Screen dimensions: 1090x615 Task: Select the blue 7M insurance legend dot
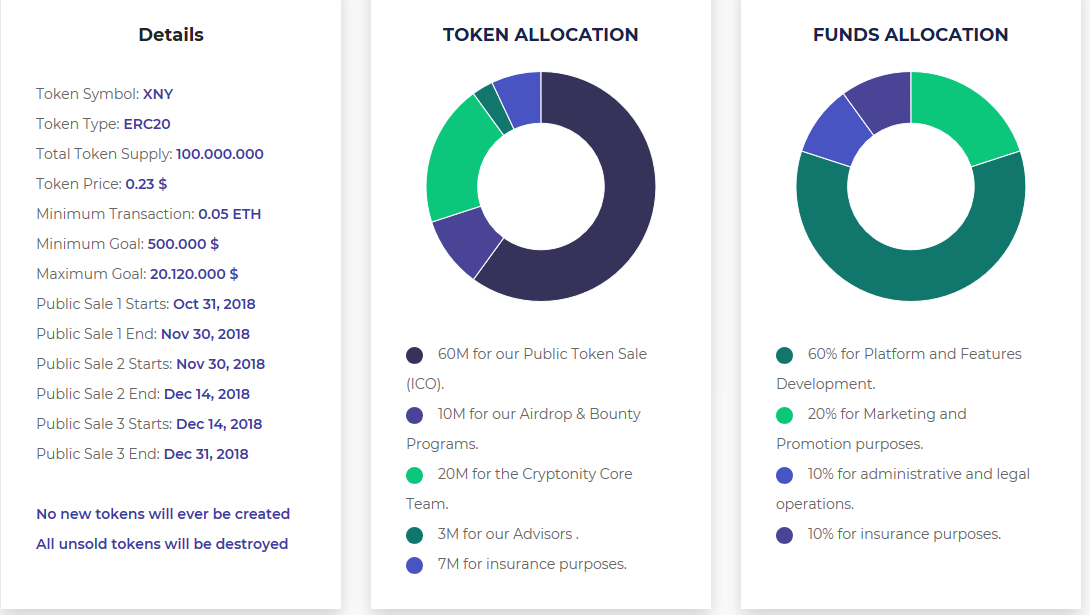pyautogui.click(x=415, y=565)
